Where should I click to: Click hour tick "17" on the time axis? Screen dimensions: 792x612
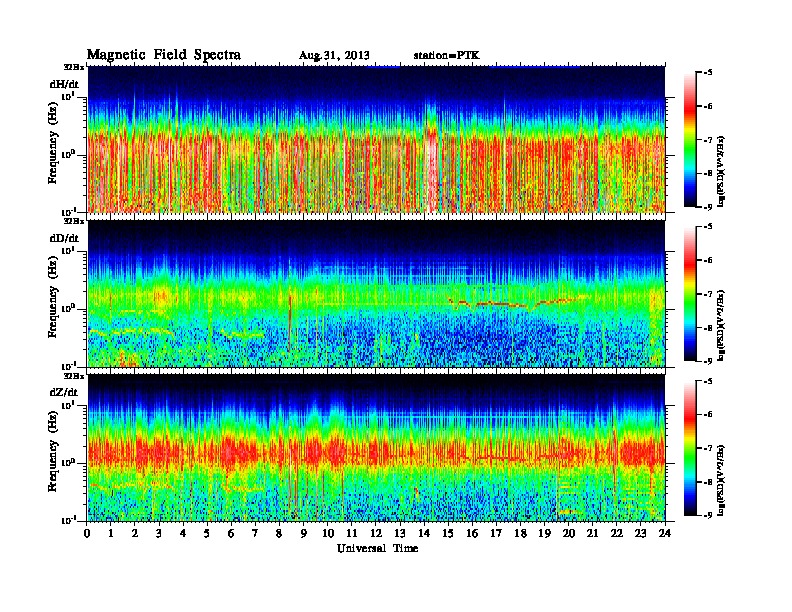click(496, 533)
